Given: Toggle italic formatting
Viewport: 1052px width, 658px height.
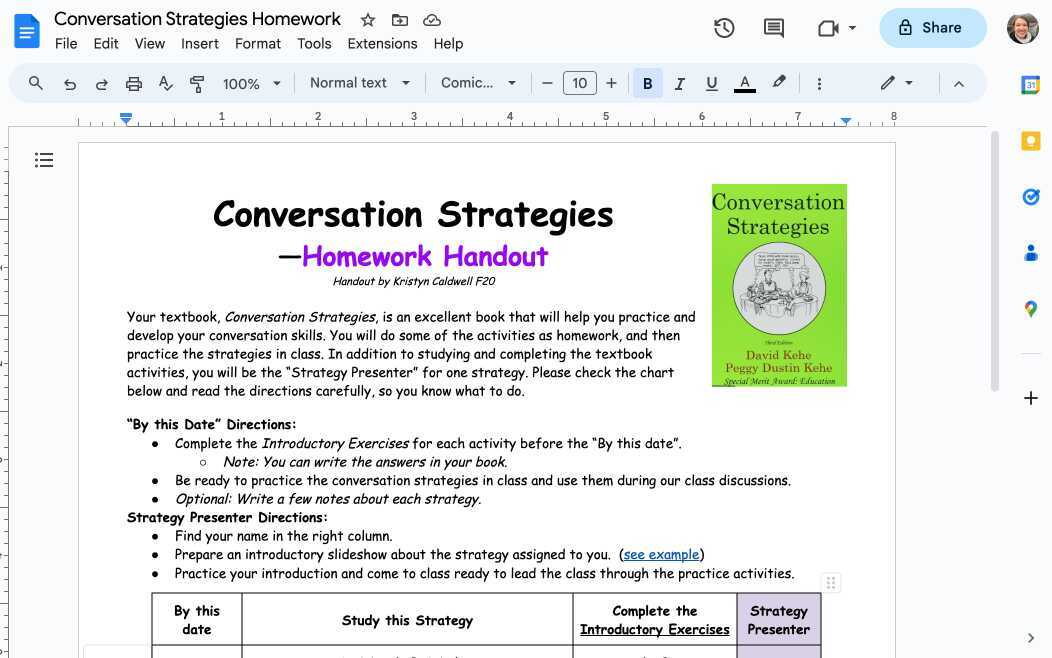Looking at the screenshot, I should pos(679,83).
